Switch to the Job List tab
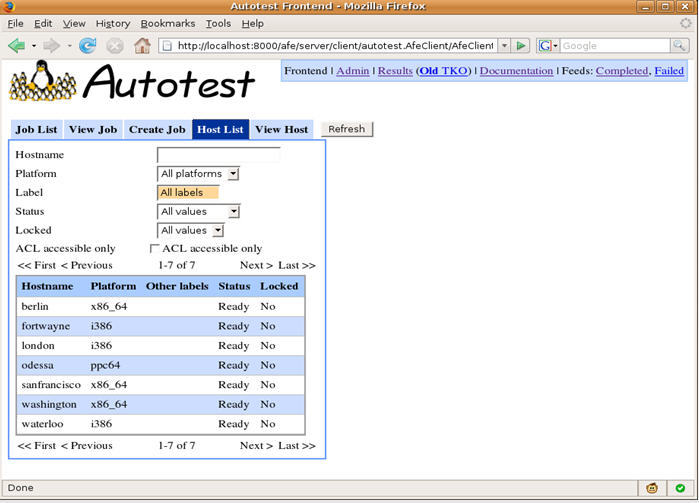The height and width of the screenshot is (503, 699). point(36,130)
